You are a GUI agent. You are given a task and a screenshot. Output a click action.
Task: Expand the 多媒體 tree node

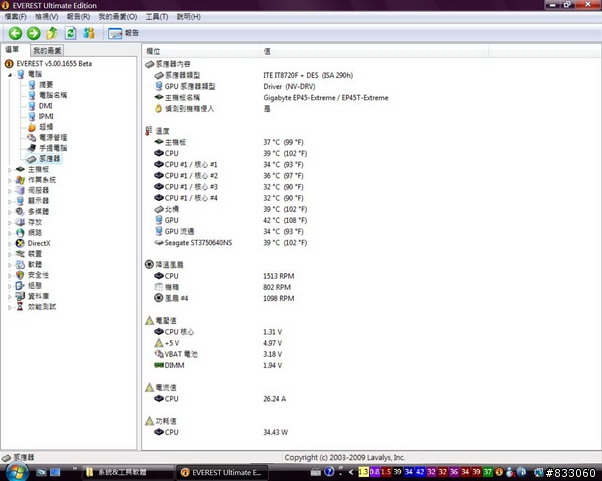[x=10, y=212]
